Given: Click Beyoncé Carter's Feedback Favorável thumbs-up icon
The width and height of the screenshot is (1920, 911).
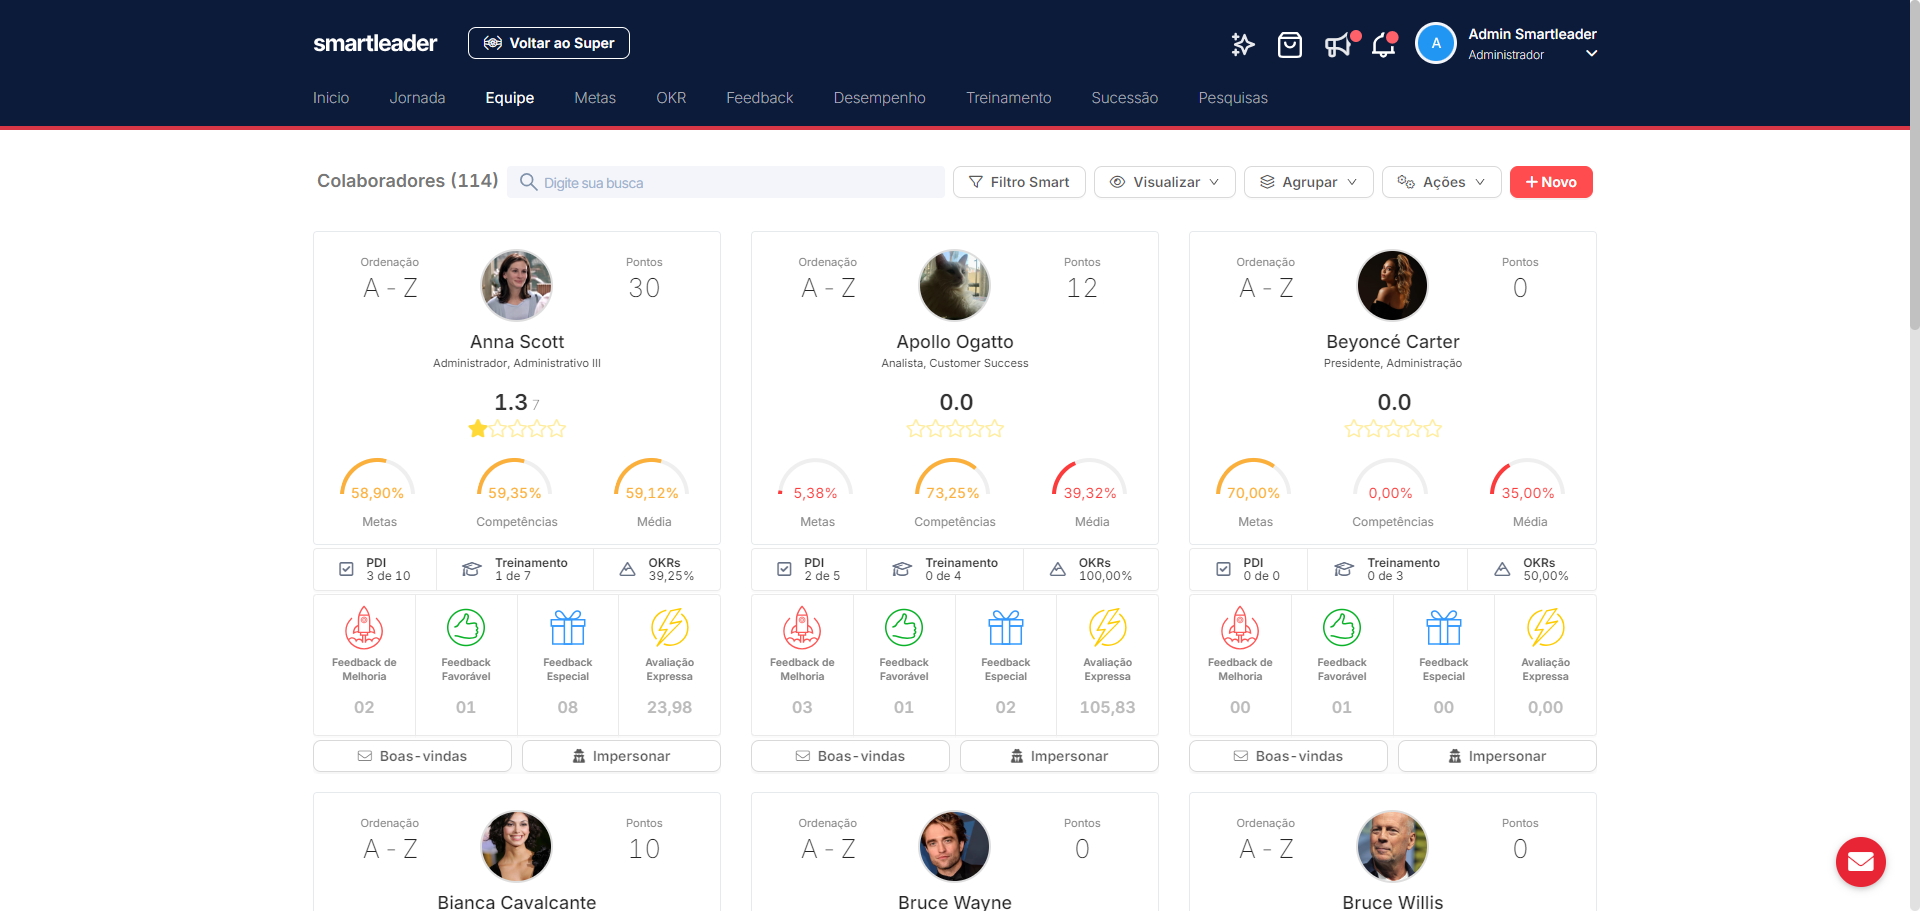Looking at the screenshot, I should pyautogui.click(x=1342, y=628).
